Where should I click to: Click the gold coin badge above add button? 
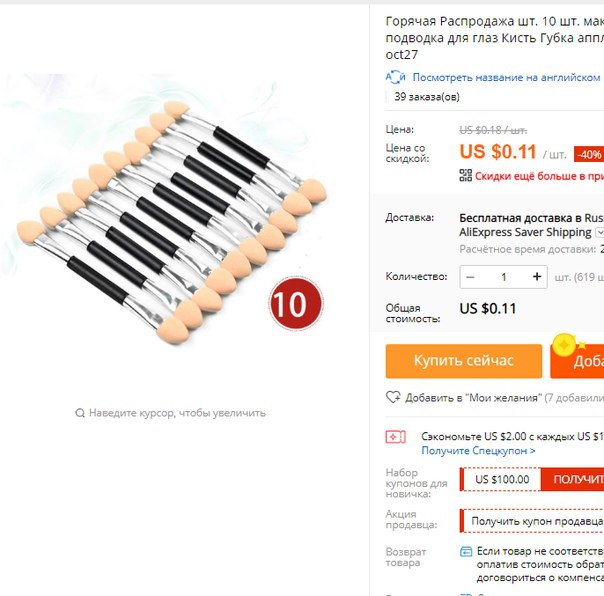click(x=564, y=345)
